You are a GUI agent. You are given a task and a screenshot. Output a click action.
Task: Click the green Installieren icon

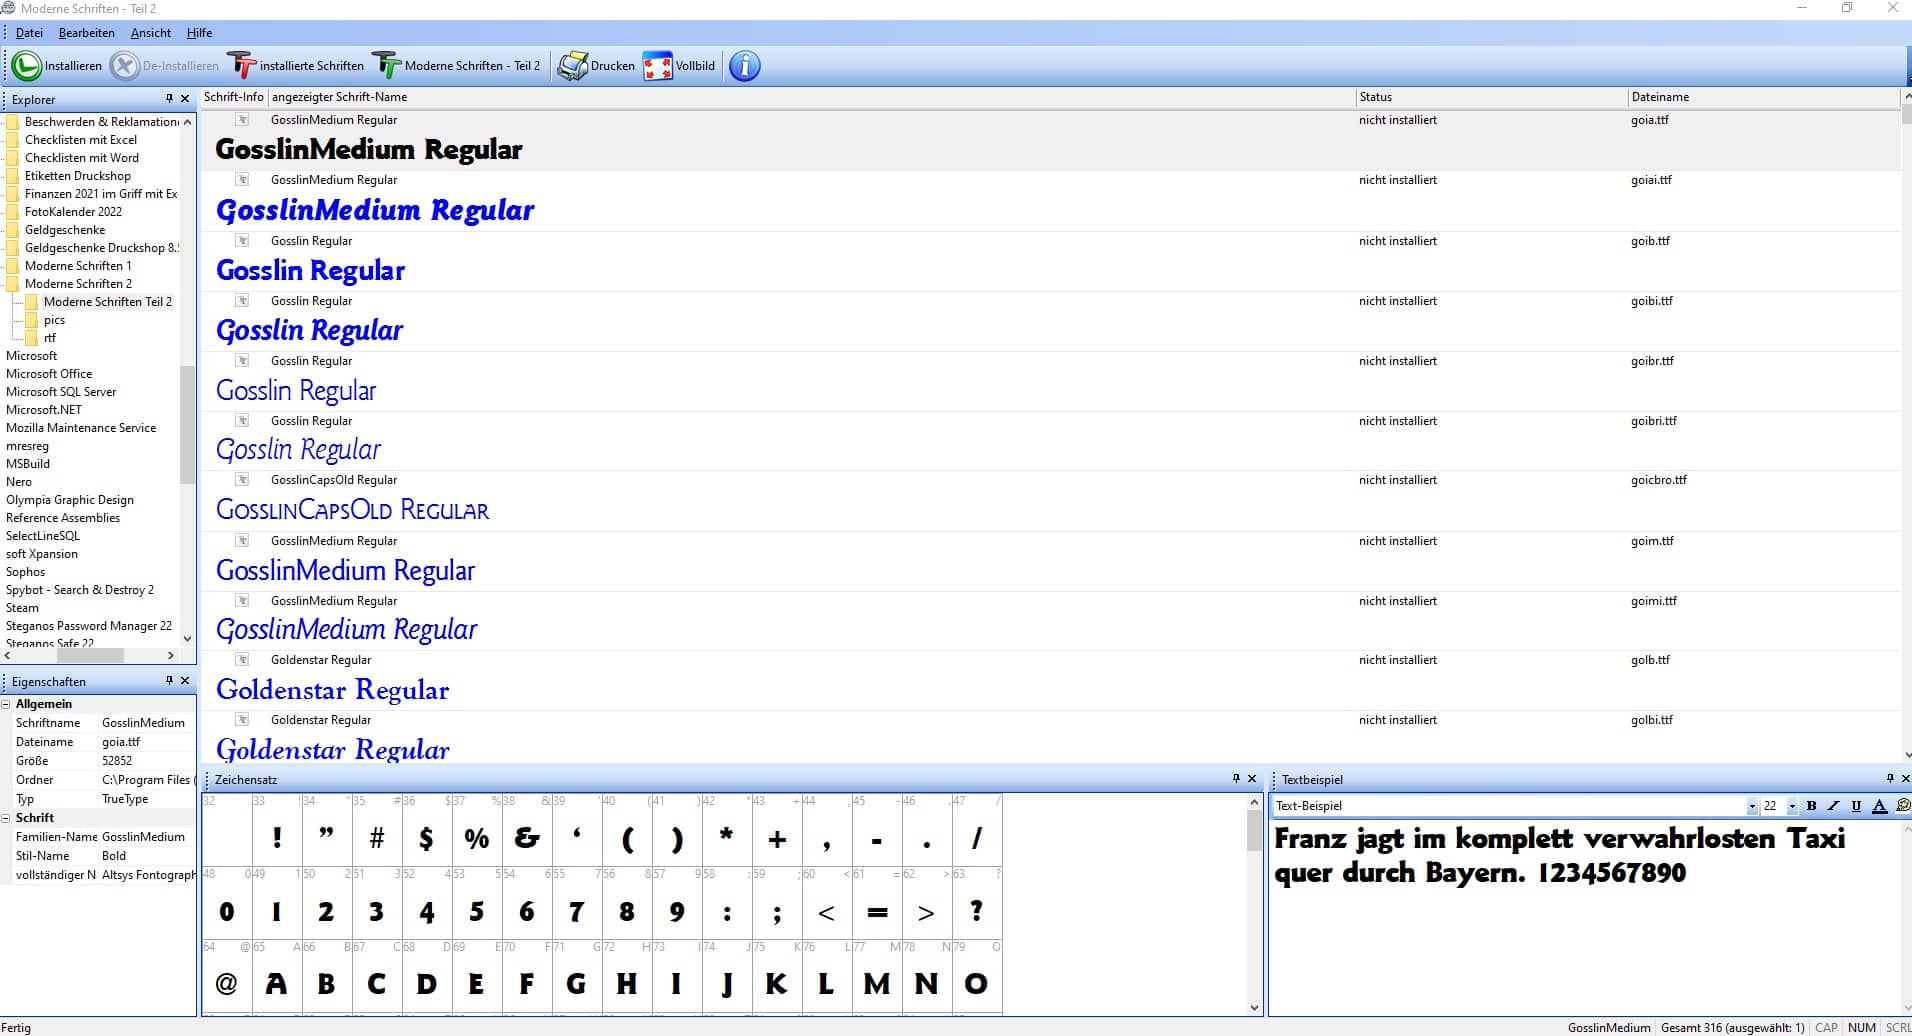pyautogui.click(x=26, y=66)
